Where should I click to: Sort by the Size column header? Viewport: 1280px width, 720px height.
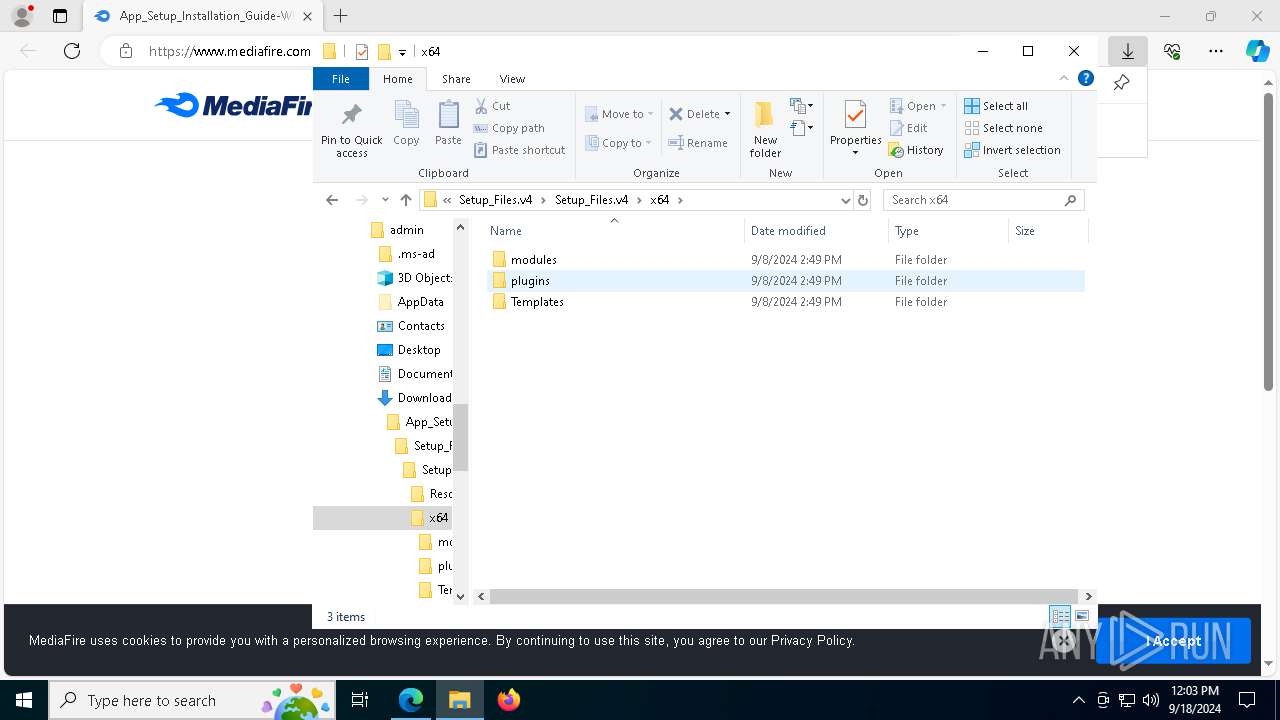(x=1047, y=231)
